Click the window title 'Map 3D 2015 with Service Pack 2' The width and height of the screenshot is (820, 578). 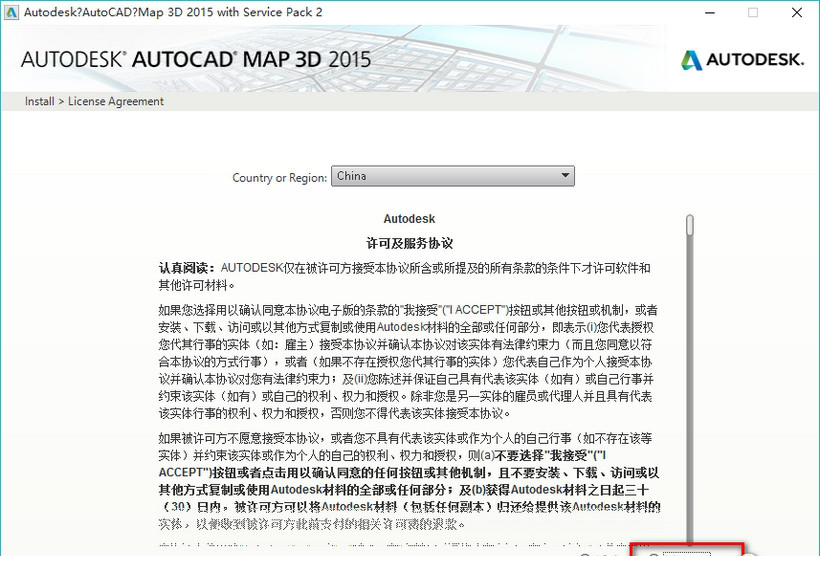(x=230, y=12)
